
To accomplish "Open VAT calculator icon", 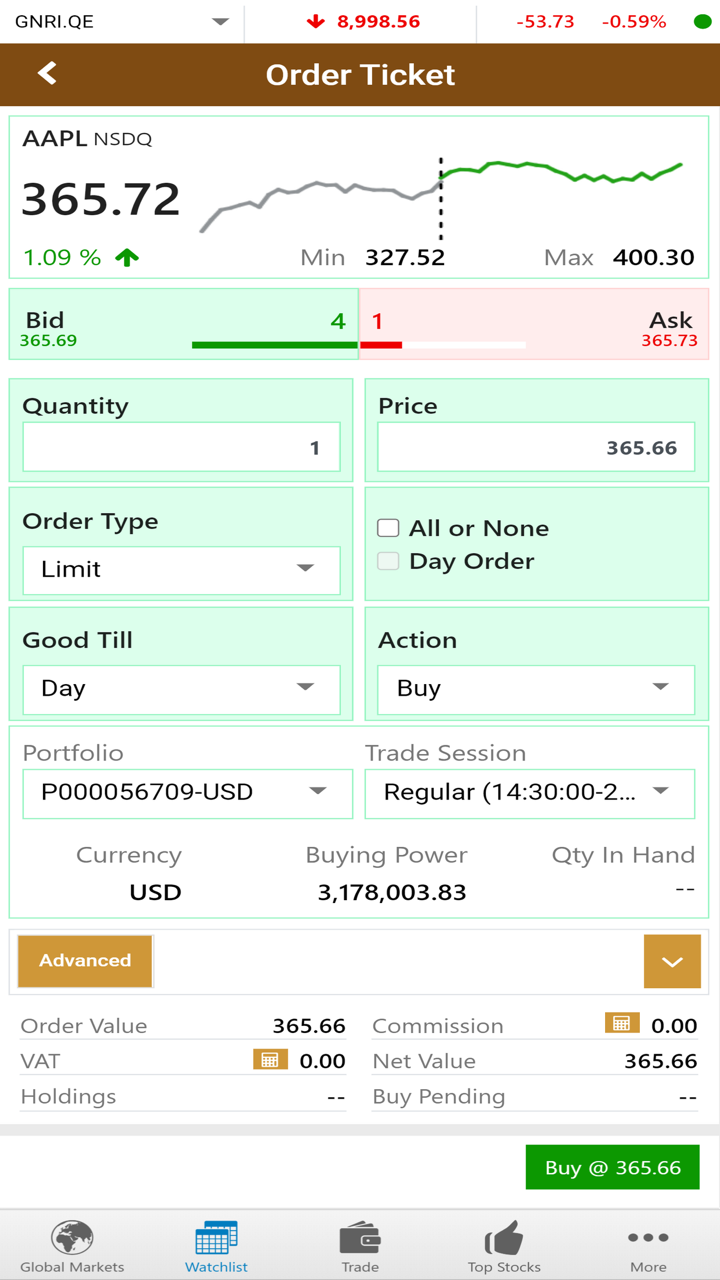I will (x=270, y=1059).
